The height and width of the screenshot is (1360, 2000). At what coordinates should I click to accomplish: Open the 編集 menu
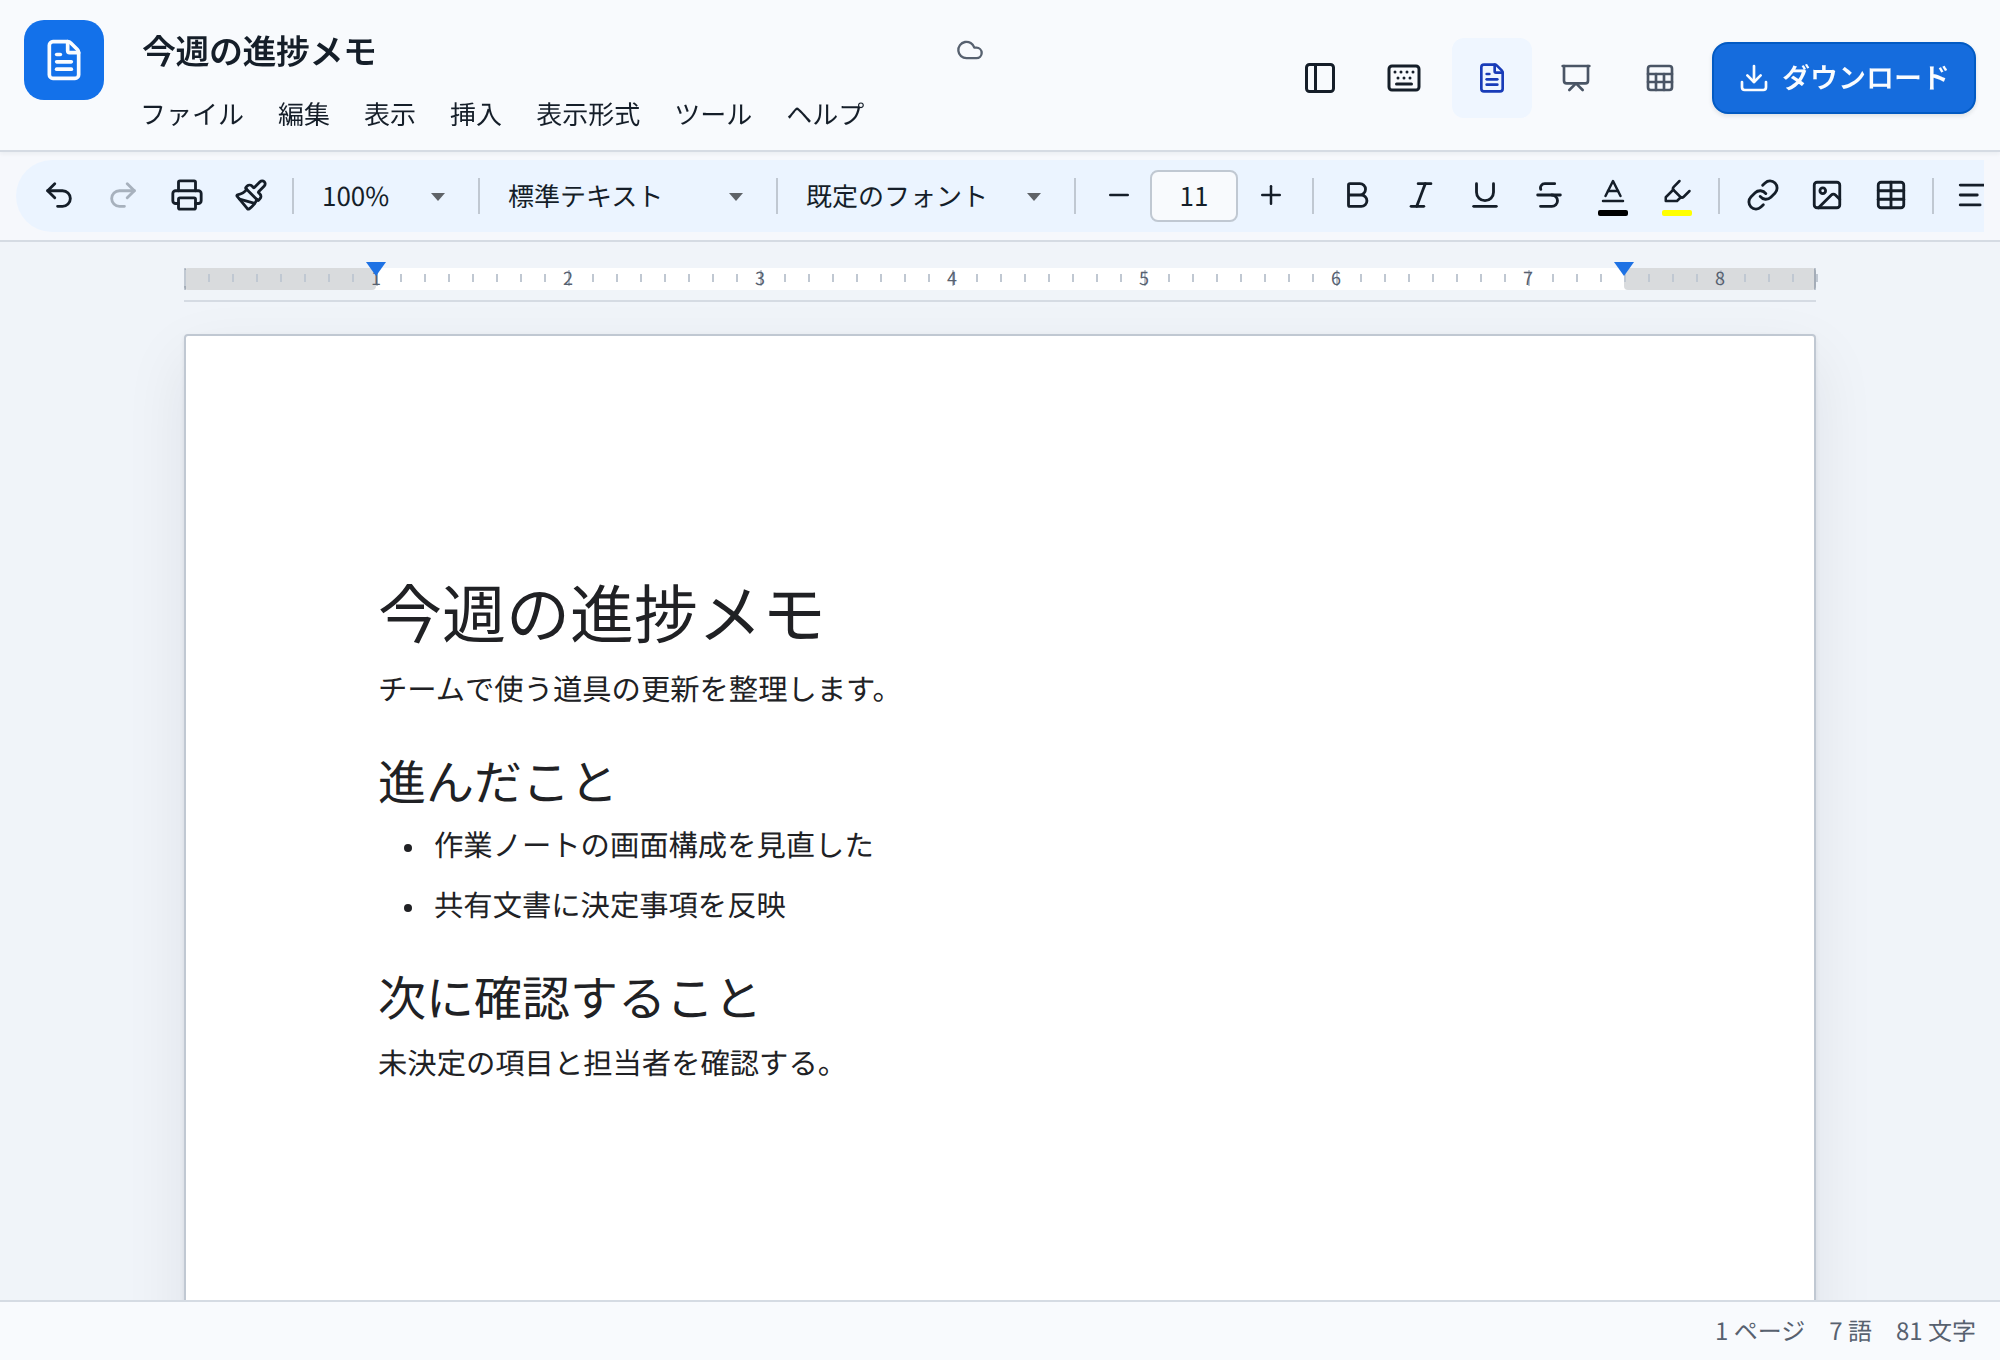[304, 115]
